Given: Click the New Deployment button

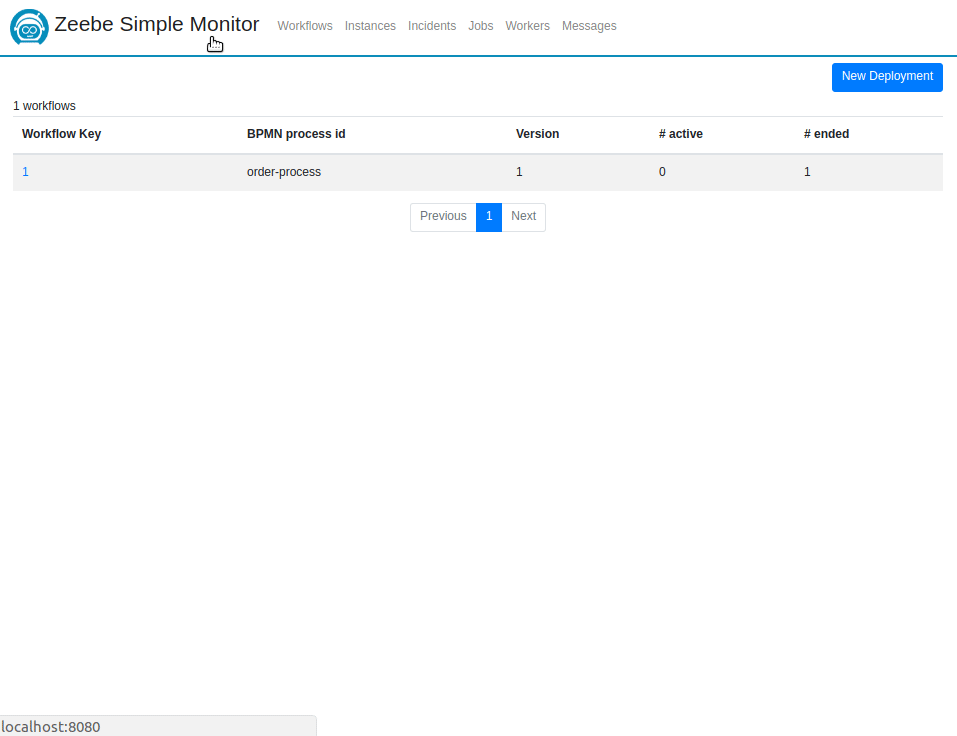Looking at the screenshot, I should click(x=887, y=77).
